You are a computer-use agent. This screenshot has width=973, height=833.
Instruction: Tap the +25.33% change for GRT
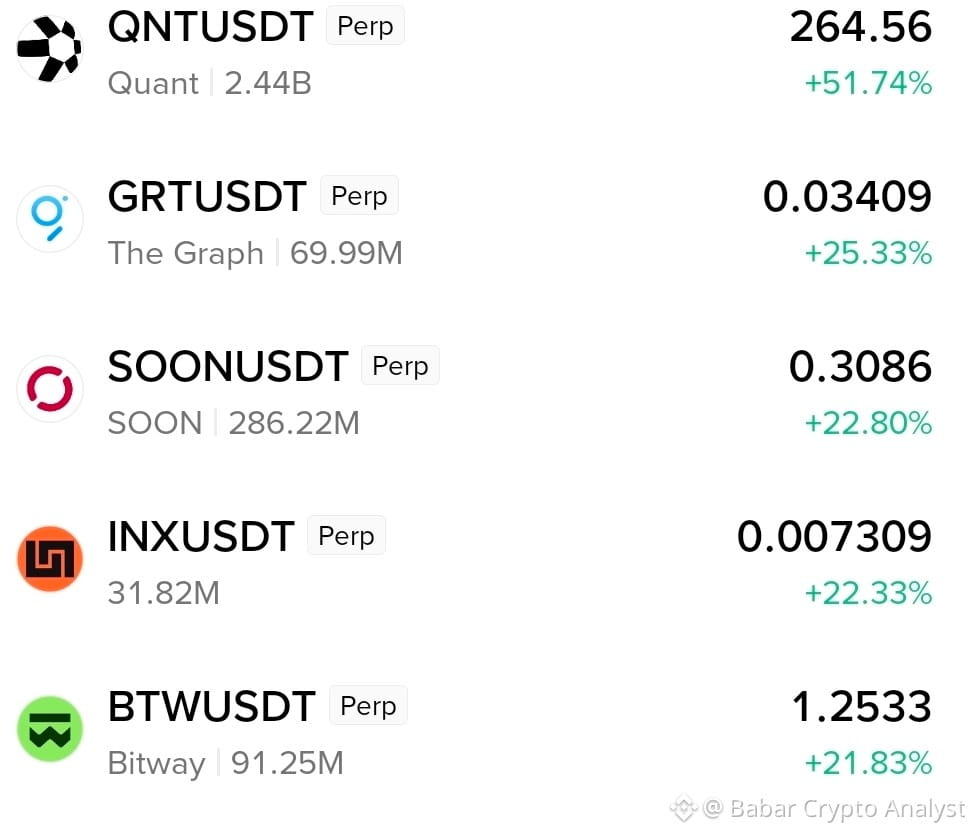coord(868,253)
